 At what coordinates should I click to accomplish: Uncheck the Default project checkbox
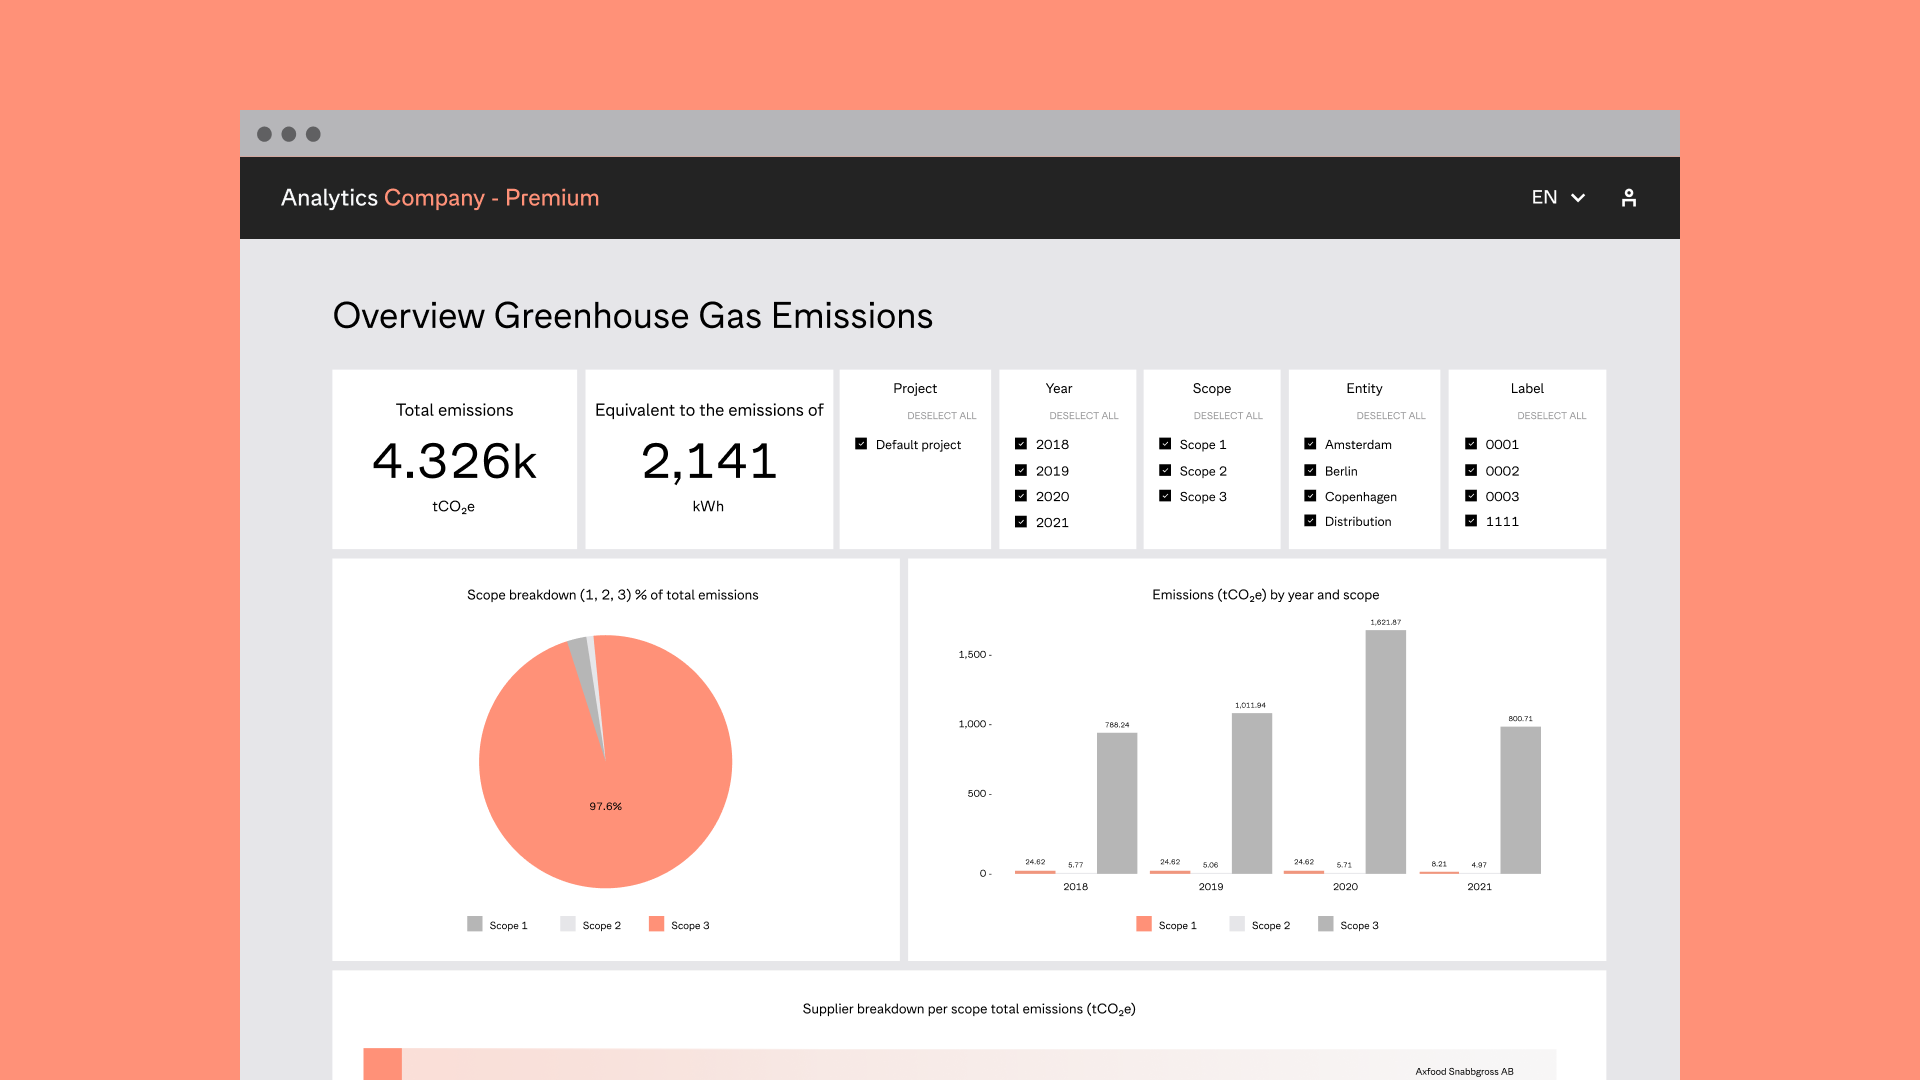pos(861,443)
